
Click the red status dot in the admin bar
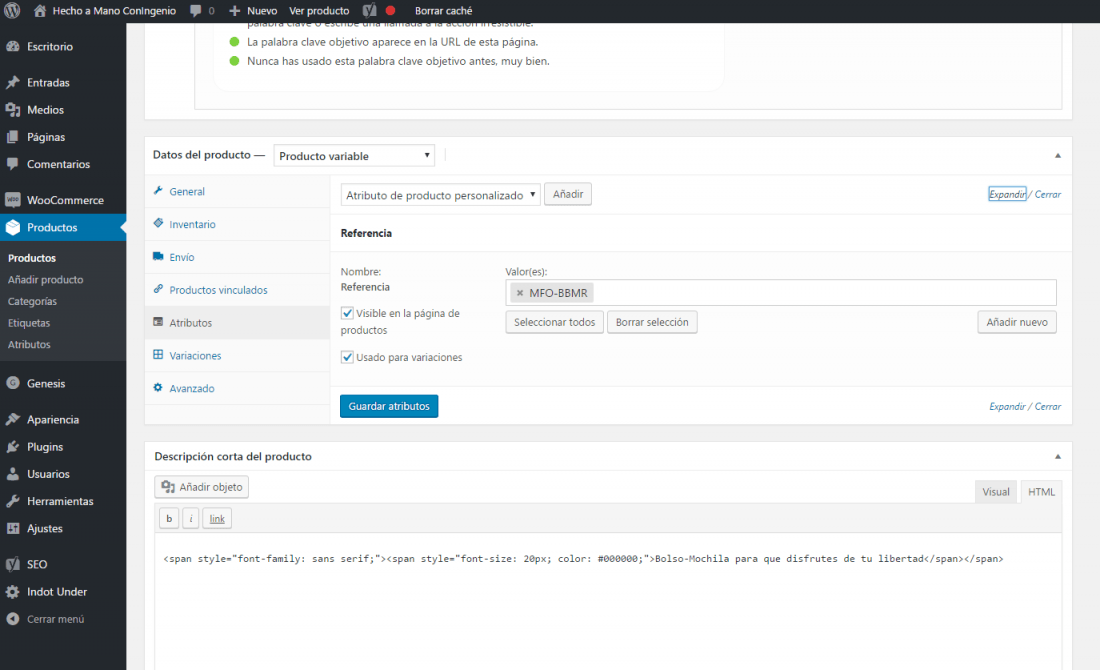[x=391, y=11]
